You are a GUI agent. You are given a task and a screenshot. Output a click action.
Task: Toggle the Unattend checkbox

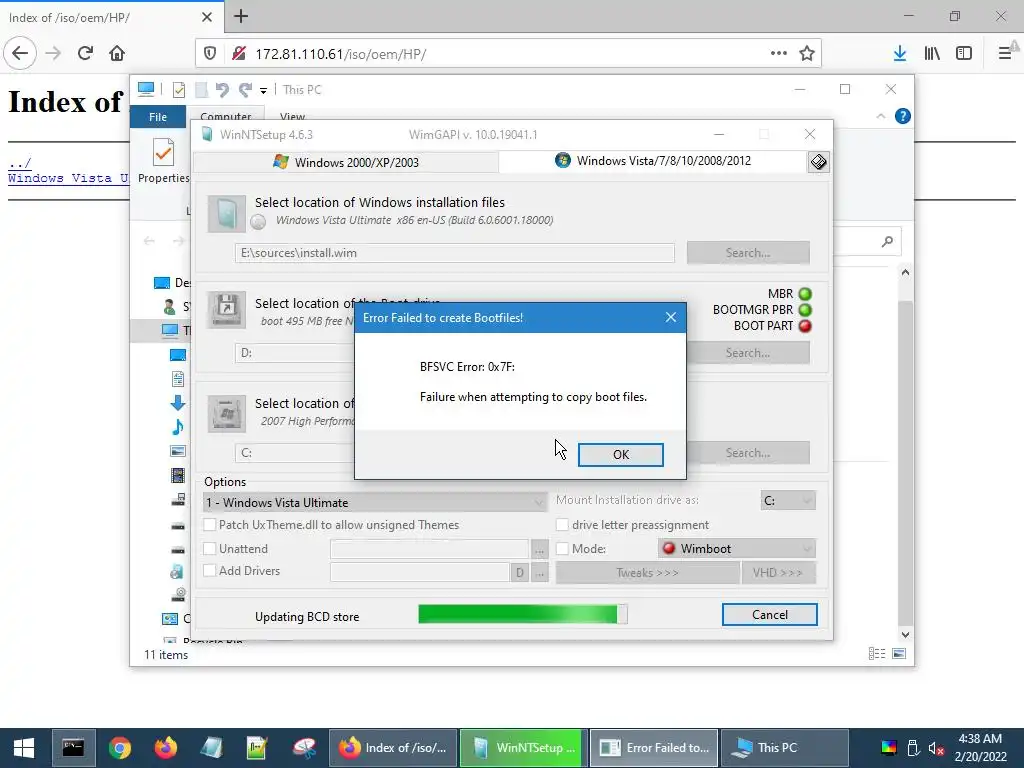pos(210,549)
